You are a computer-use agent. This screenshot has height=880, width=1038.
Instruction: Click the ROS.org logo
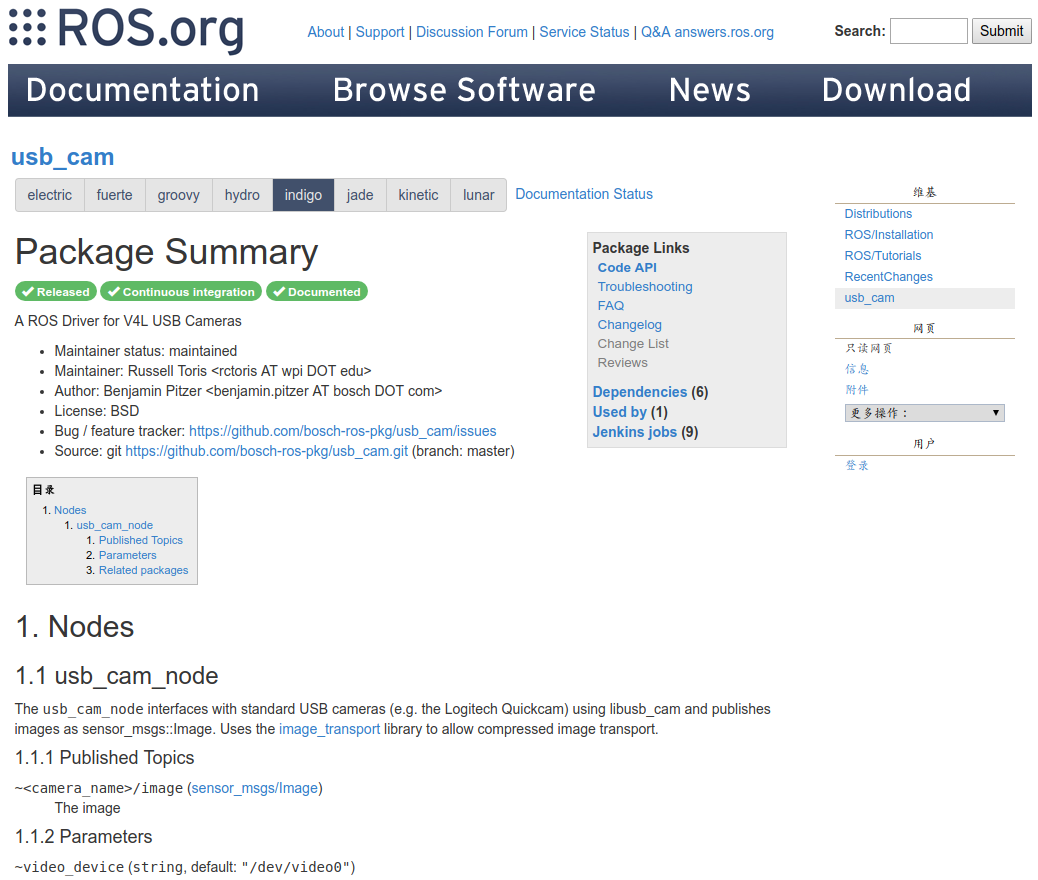click(126, 30)
